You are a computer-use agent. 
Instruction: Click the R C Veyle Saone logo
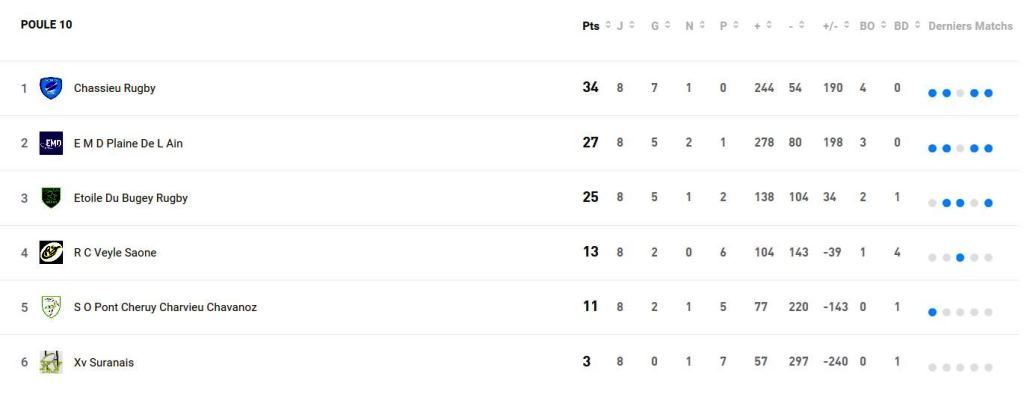point(51,253)
